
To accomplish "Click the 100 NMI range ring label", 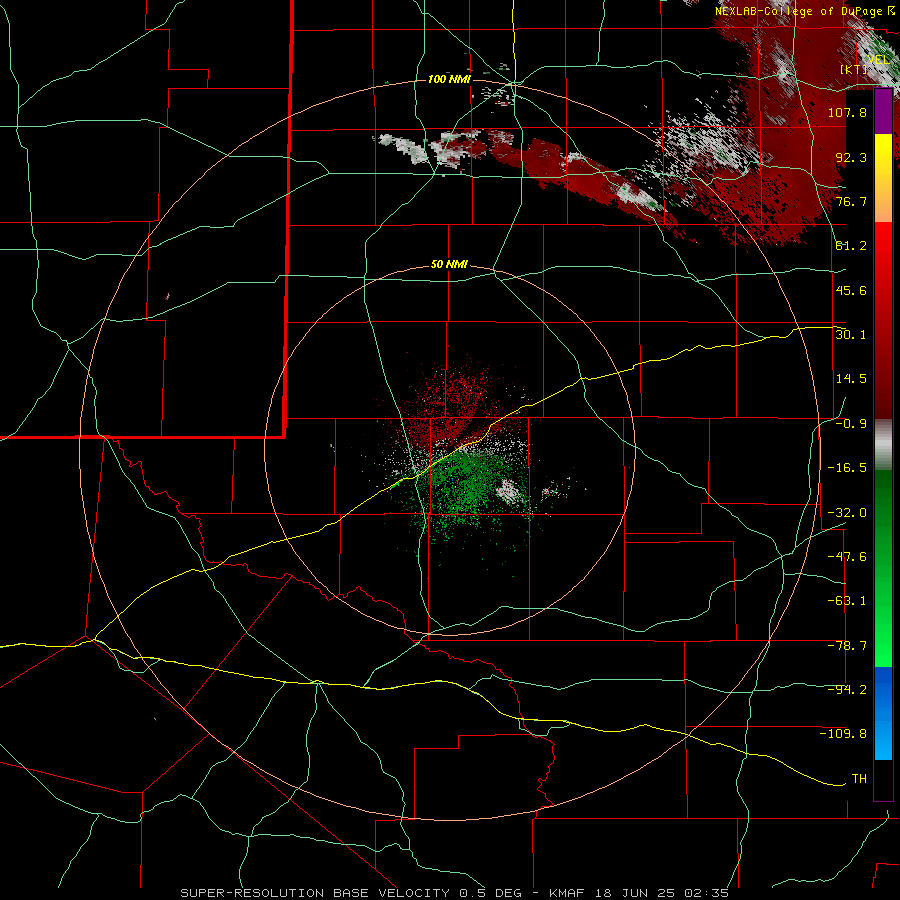I will 449,79.
